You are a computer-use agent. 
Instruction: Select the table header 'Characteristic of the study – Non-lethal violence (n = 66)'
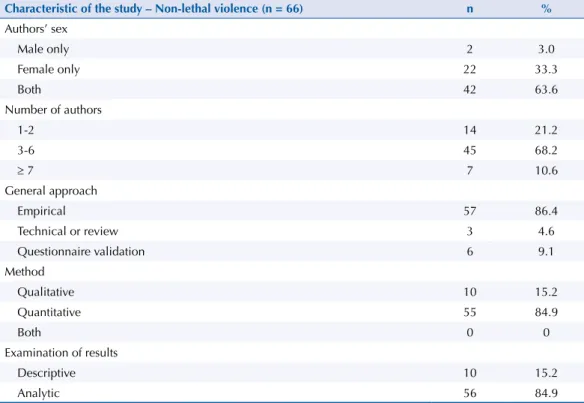click(x=153, y=9)
